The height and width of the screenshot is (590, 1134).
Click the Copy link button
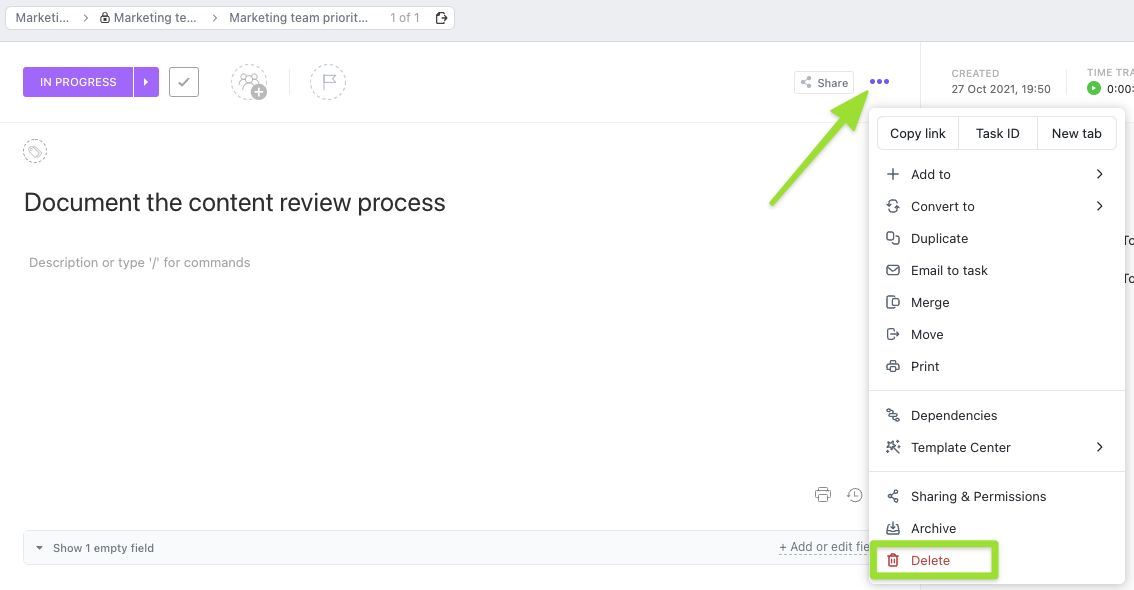point(918,133)
